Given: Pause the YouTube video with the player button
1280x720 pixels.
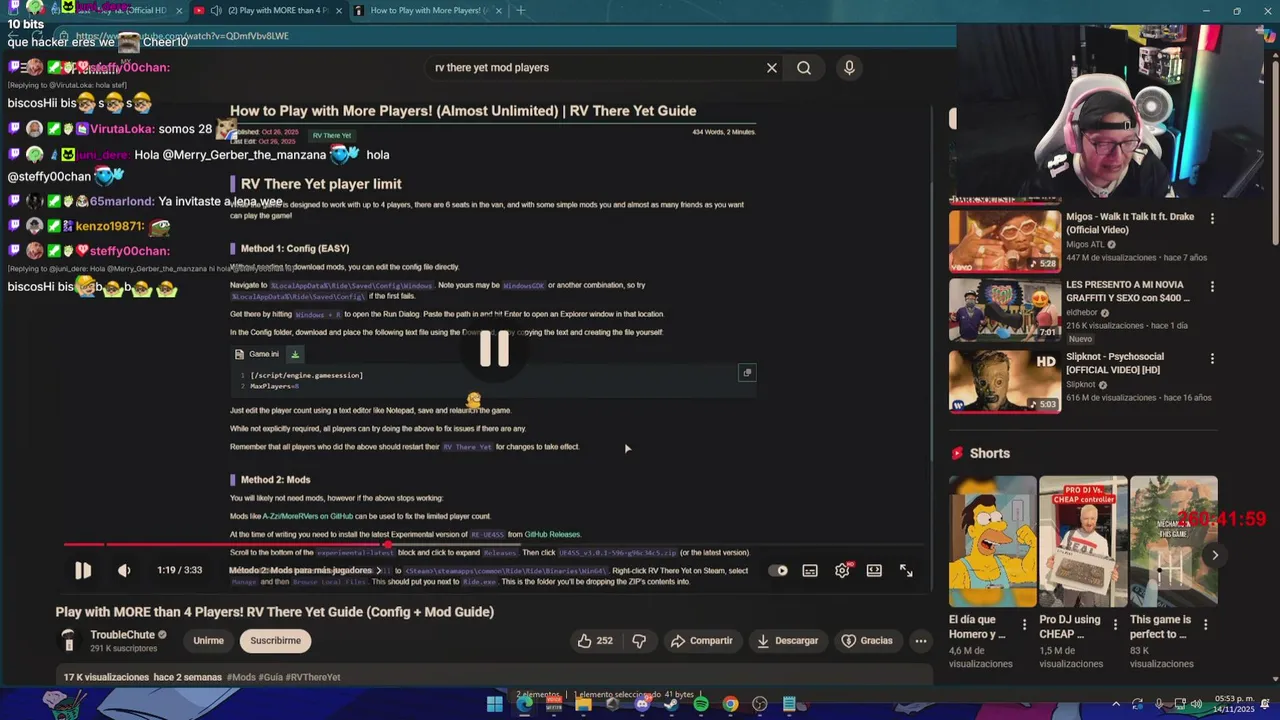Looking at the screenshot, I should pos(83,570).
